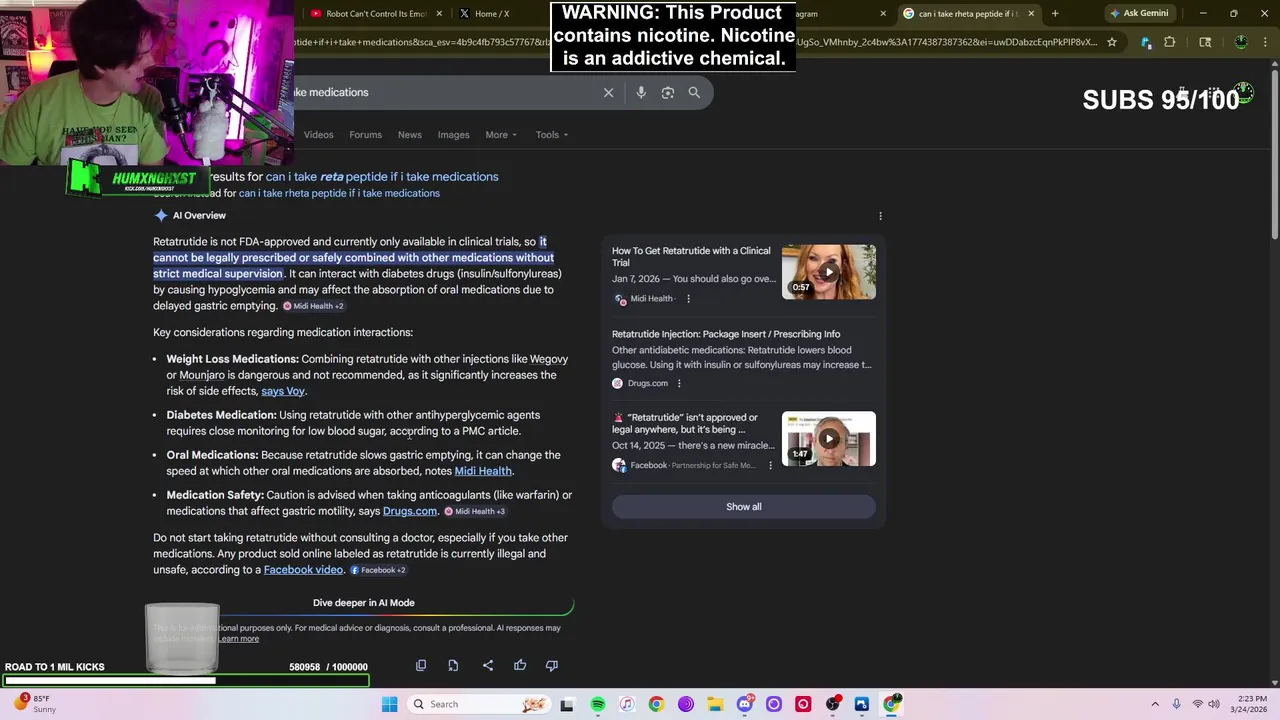Switch to the Images results tab

click(x=453, y=135)
